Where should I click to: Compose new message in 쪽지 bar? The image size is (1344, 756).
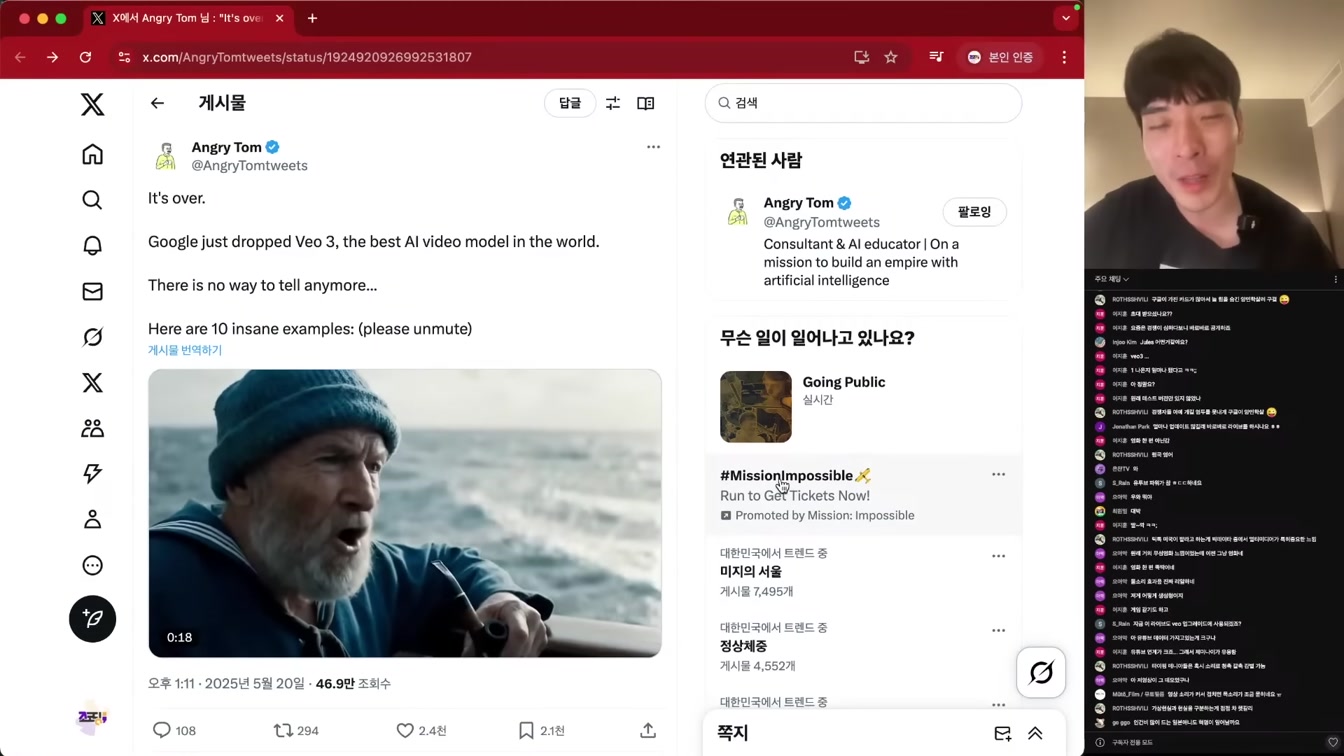(1003, 734)
